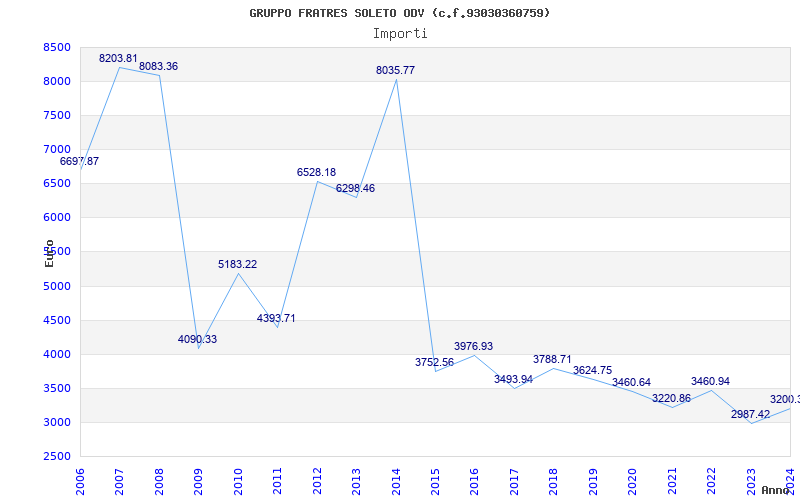Click the 2022 x-axis year label
Screen dimensions: 800x500
(711, 482)
